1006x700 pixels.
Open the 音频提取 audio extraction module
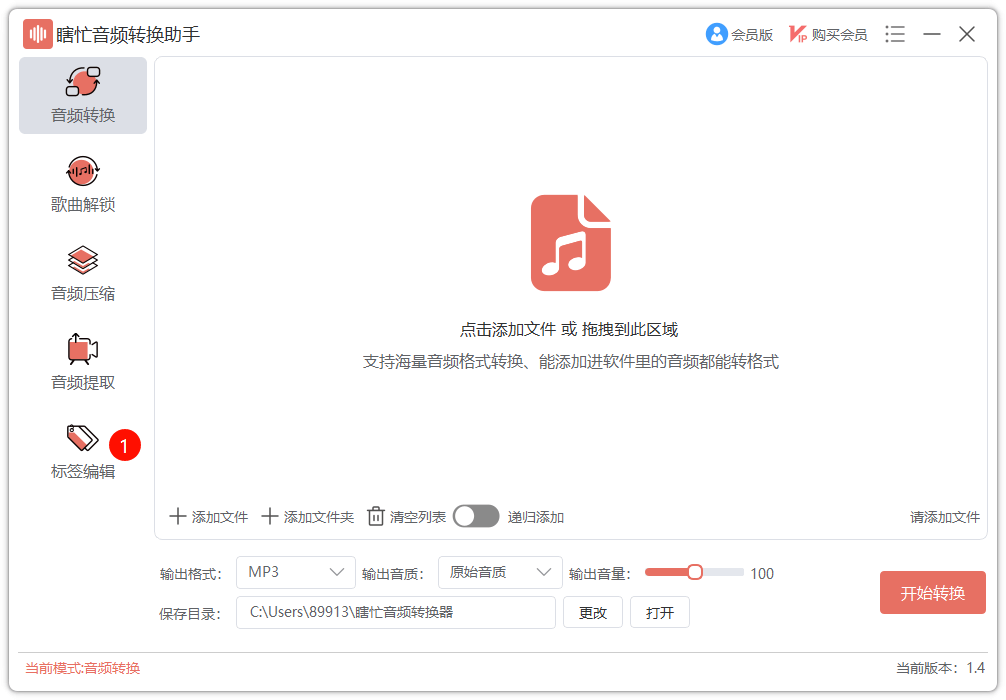pyautogui.click(x=83, y=363)
